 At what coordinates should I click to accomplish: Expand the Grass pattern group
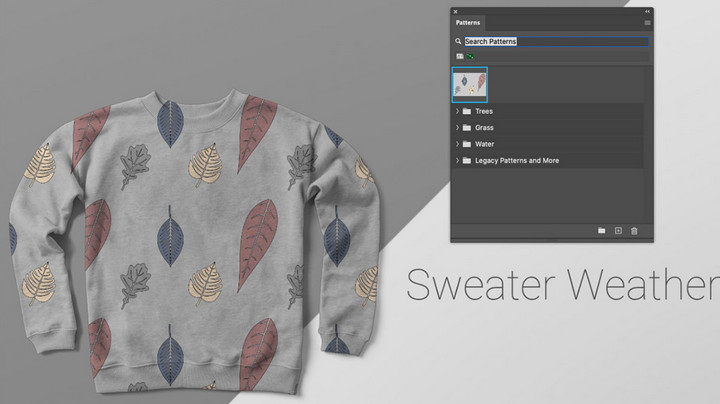coord(457,128)
